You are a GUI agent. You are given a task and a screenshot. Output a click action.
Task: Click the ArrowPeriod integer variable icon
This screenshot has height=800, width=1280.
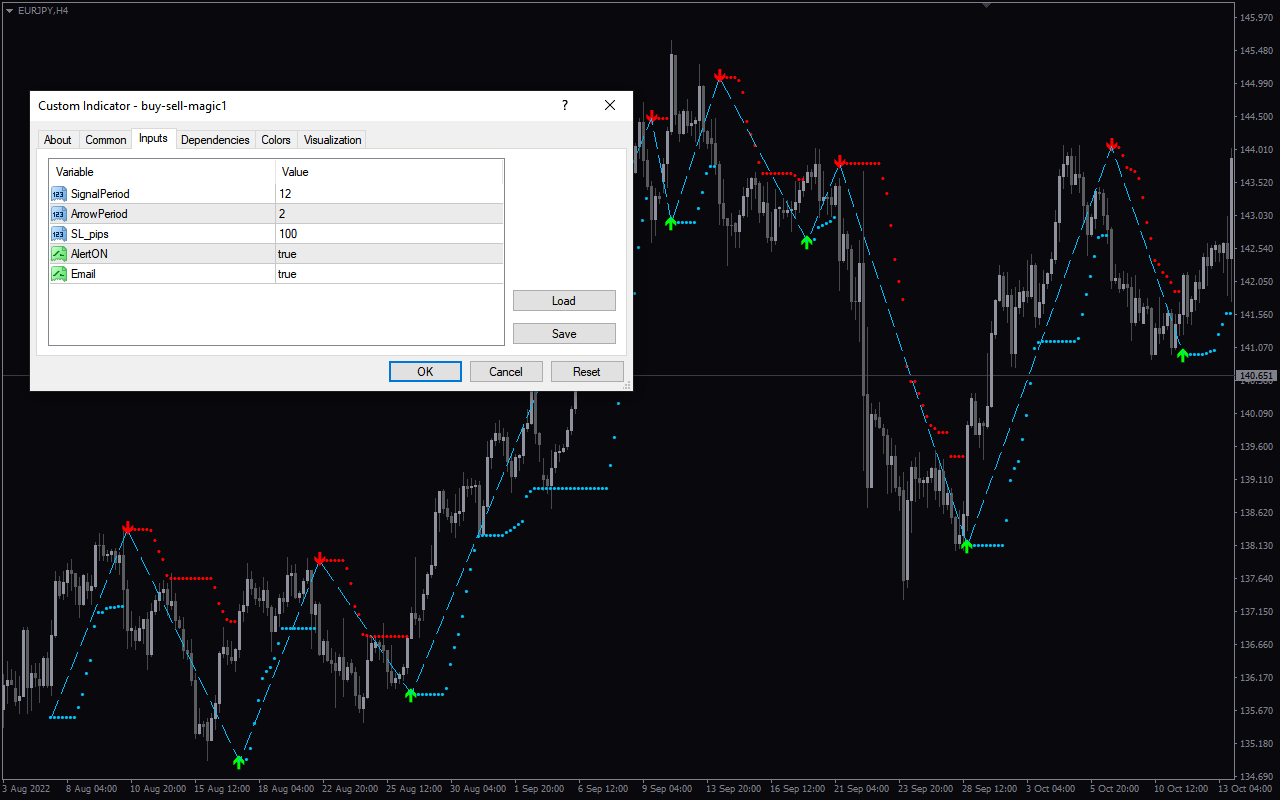59,214
